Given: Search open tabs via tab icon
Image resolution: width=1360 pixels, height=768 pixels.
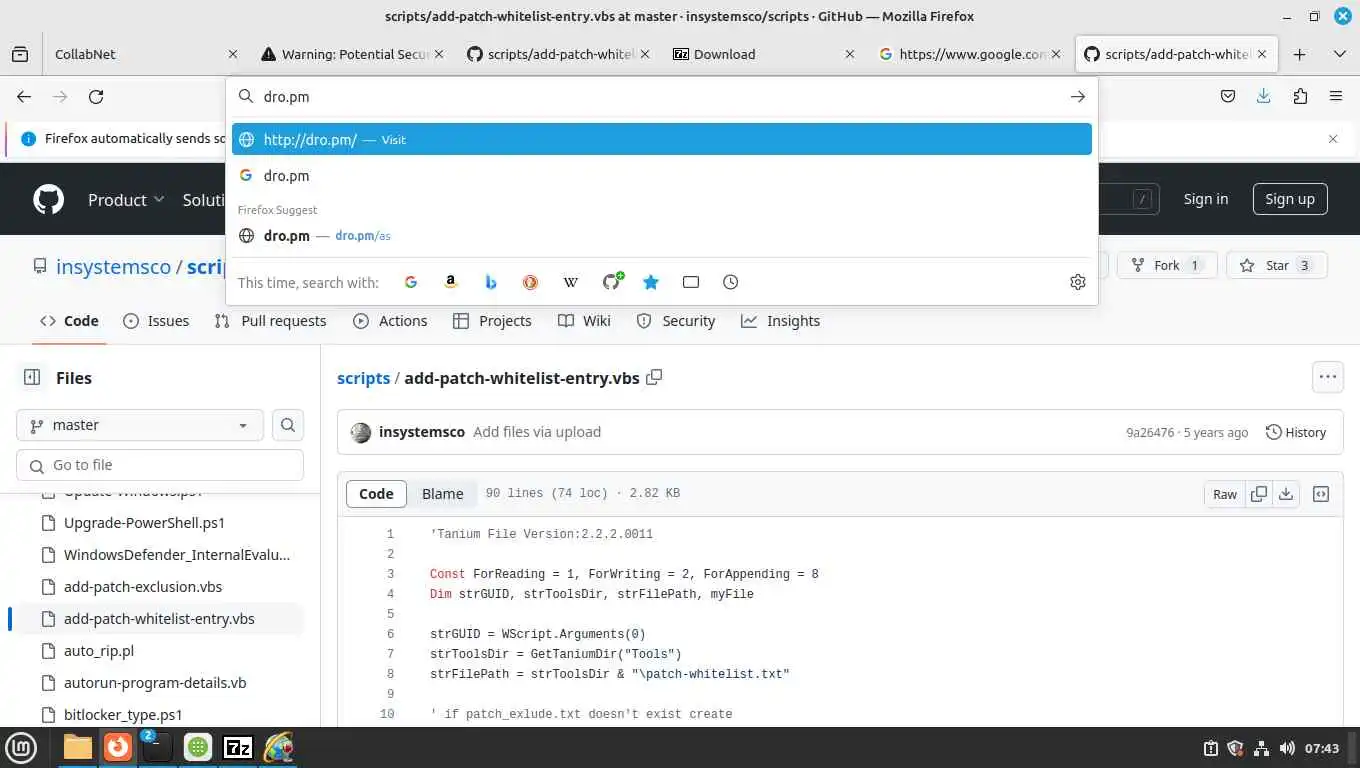Looking at the screenshot, I should [x=691, y=282].
